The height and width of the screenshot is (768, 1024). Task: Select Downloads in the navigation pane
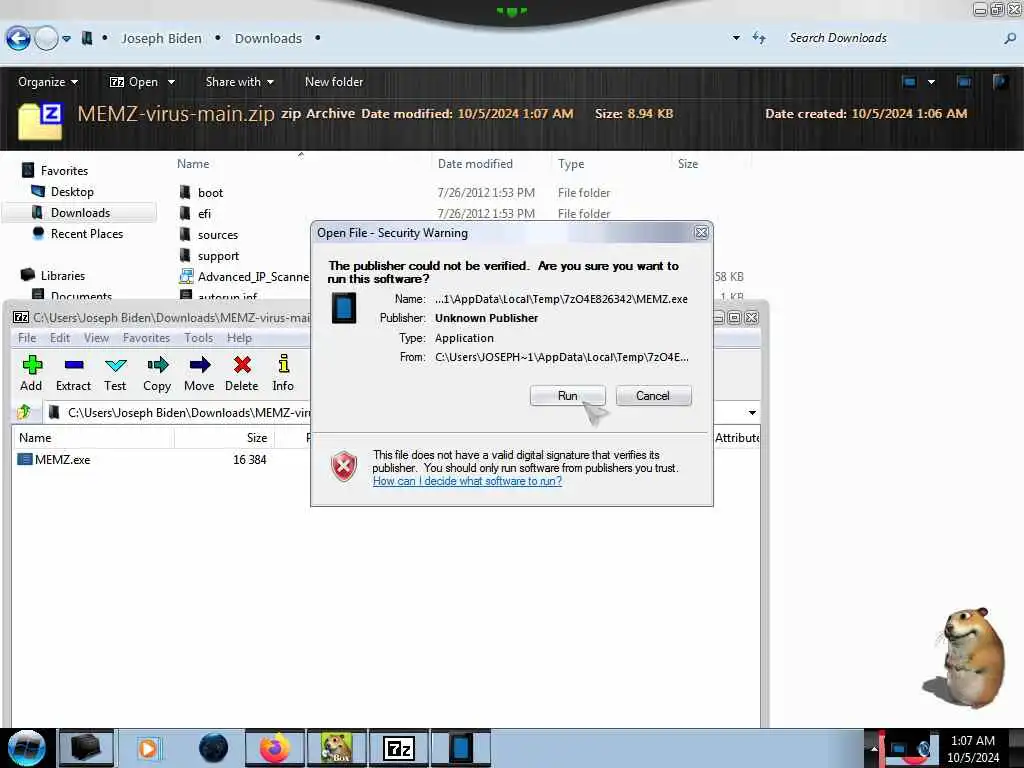80,213
